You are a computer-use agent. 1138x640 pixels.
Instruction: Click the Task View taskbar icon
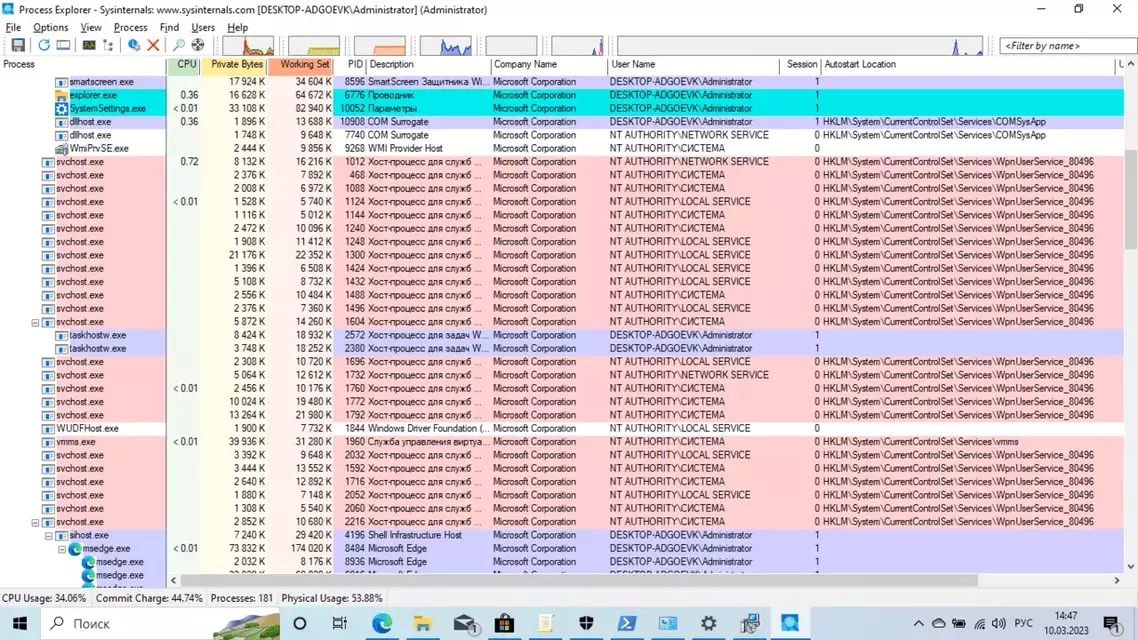[340, 623]
